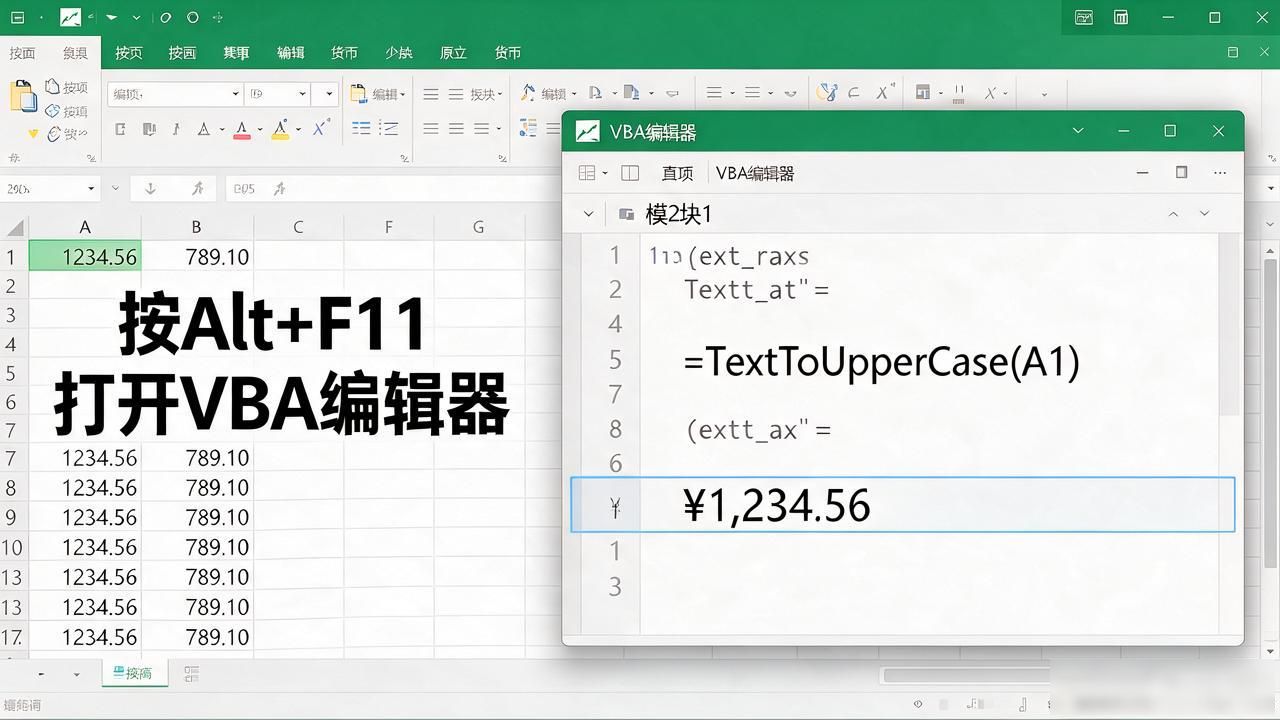This screenshot has width=1280, height=720.
Task: Click the calculator-like icon at top right
Action: pyautogui.click(x=1121, y=17)
